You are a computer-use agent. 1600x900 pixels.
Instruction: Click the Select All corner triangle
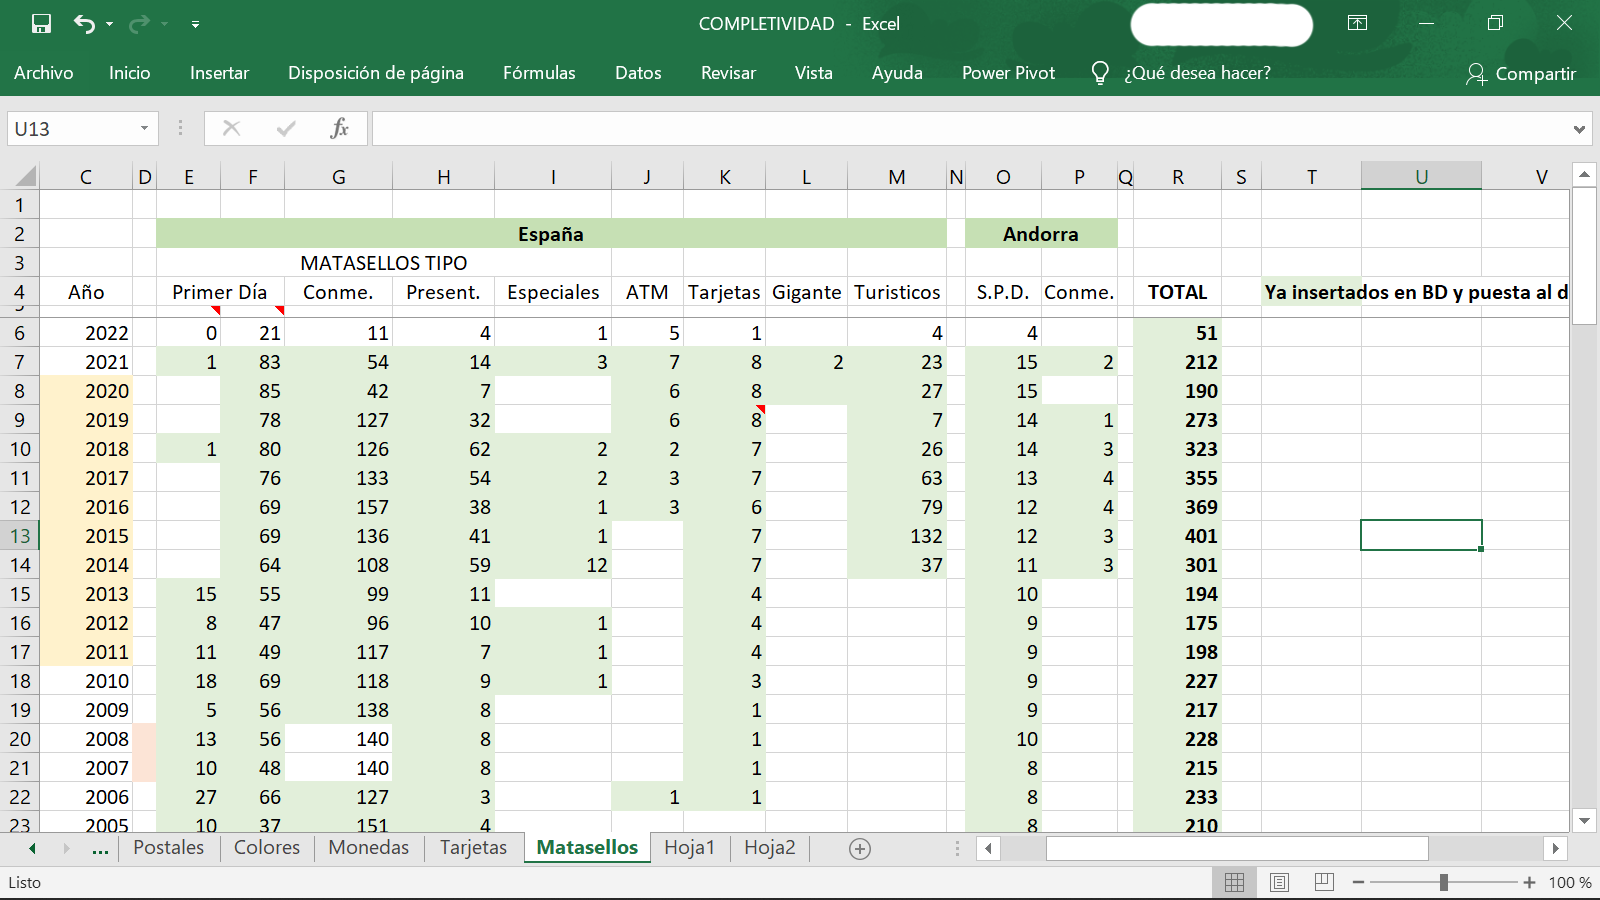(x=24, y=177)
